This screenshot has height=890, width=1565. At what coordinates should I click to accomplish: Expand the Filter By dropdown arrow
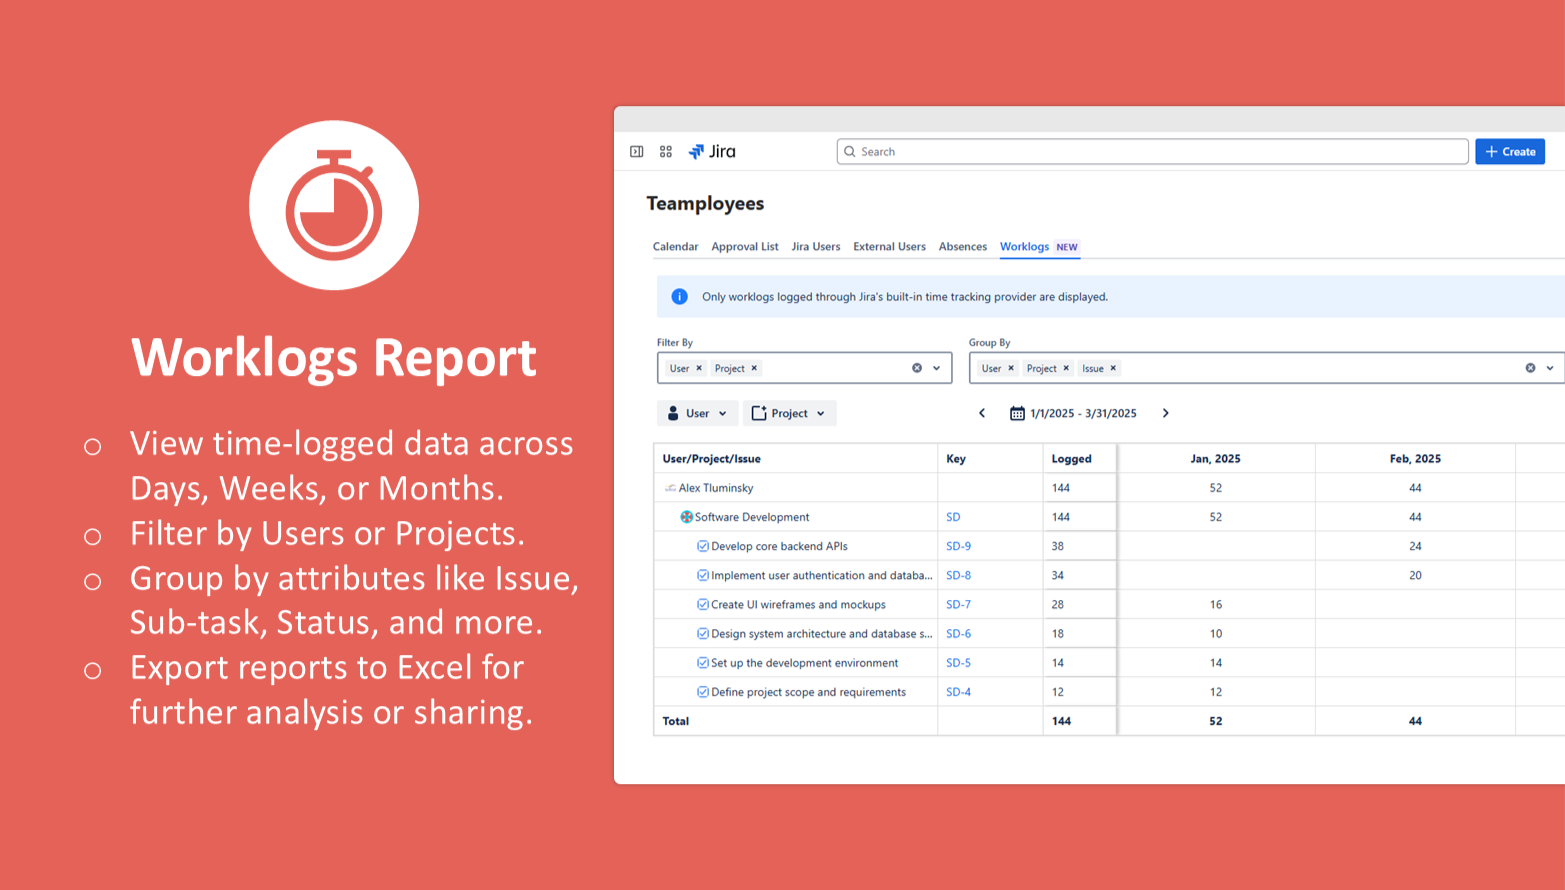pyautogui.click(x=937, y=368)
